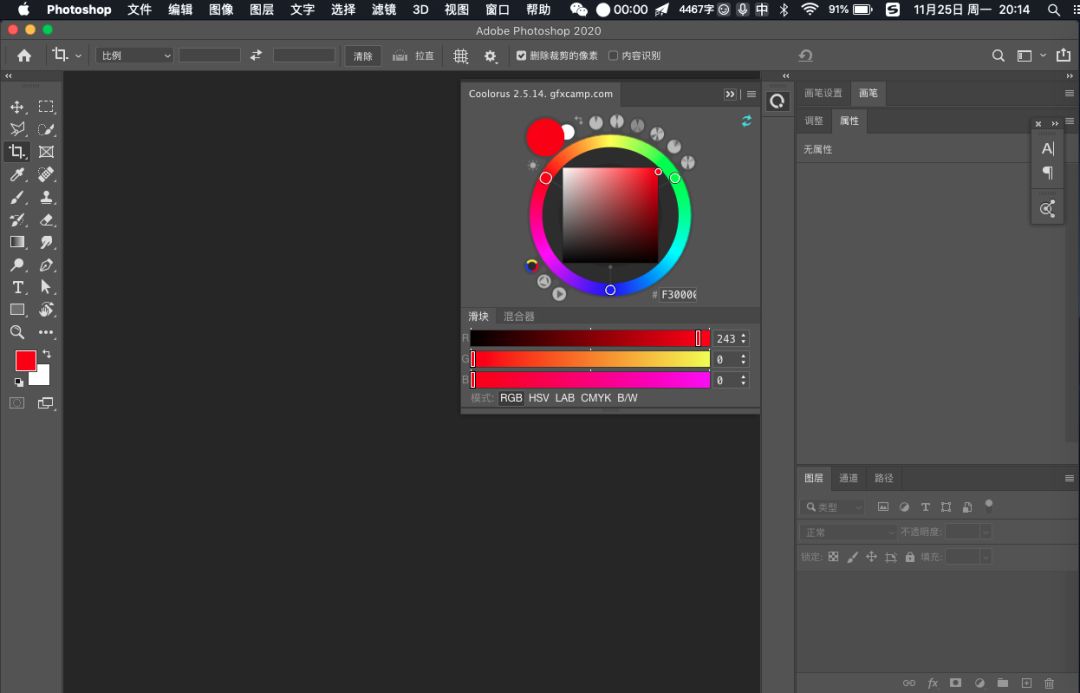This screenshot has height=693, width=1080.
Task: Select the History Brush tool
Action: click(17, 220)
